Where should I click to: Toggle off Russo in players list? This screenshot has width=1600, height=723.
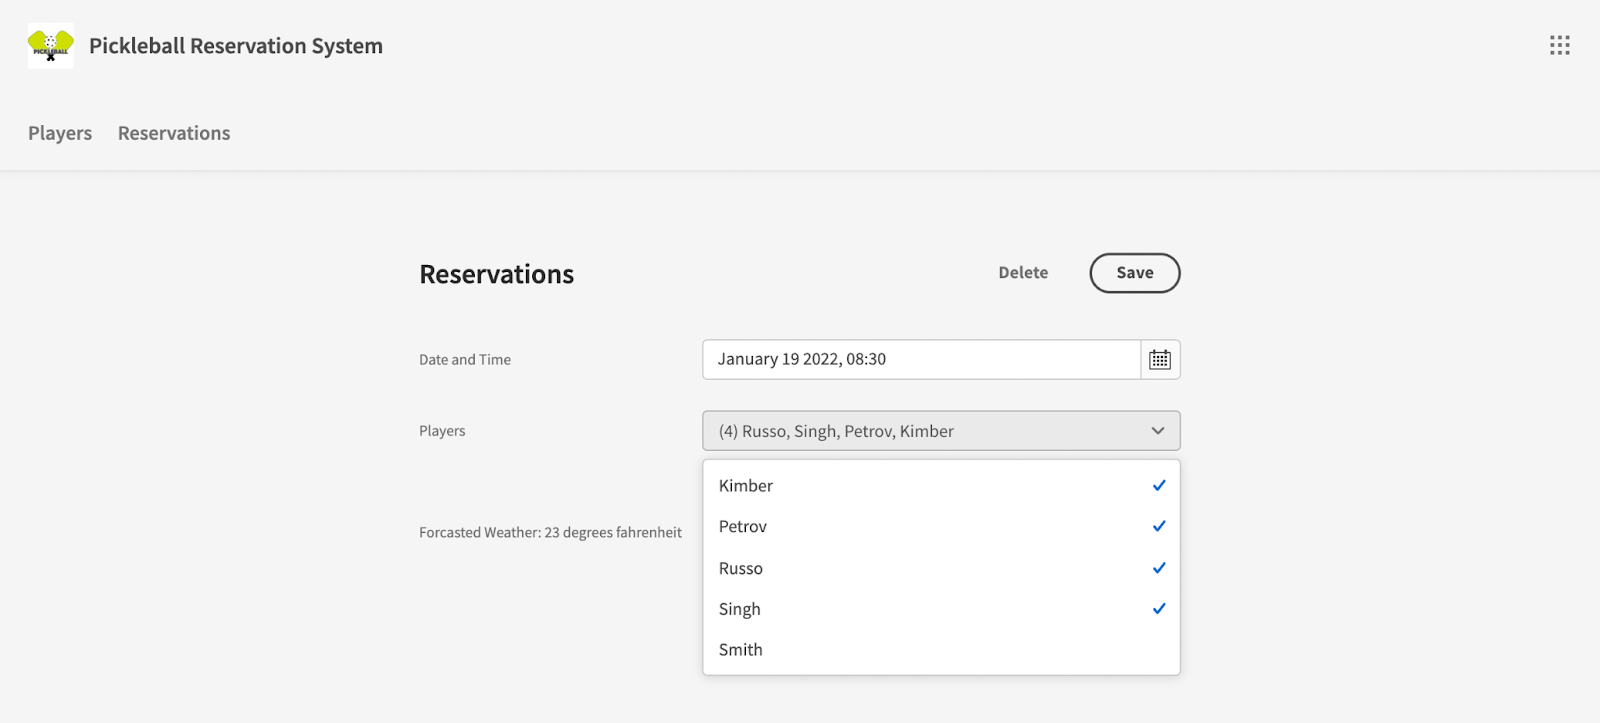click(741, 568)
